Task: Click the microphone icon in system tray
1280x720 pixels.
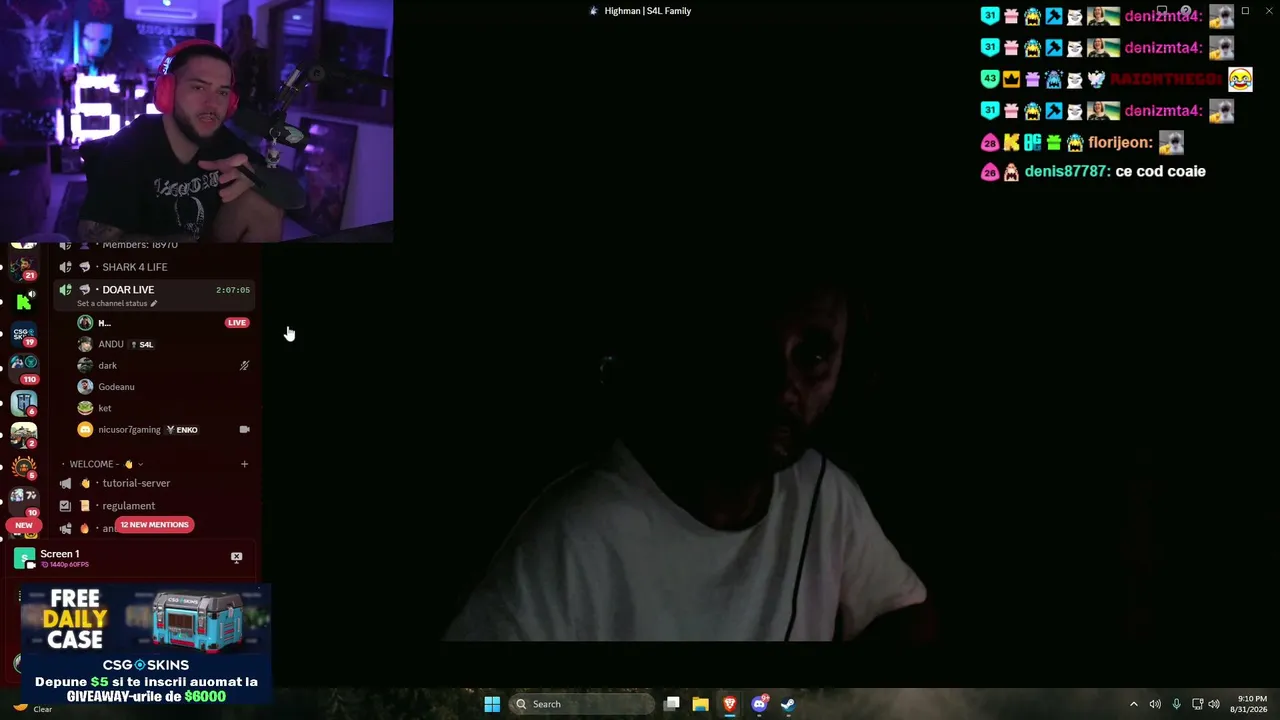Action: 1176,704
